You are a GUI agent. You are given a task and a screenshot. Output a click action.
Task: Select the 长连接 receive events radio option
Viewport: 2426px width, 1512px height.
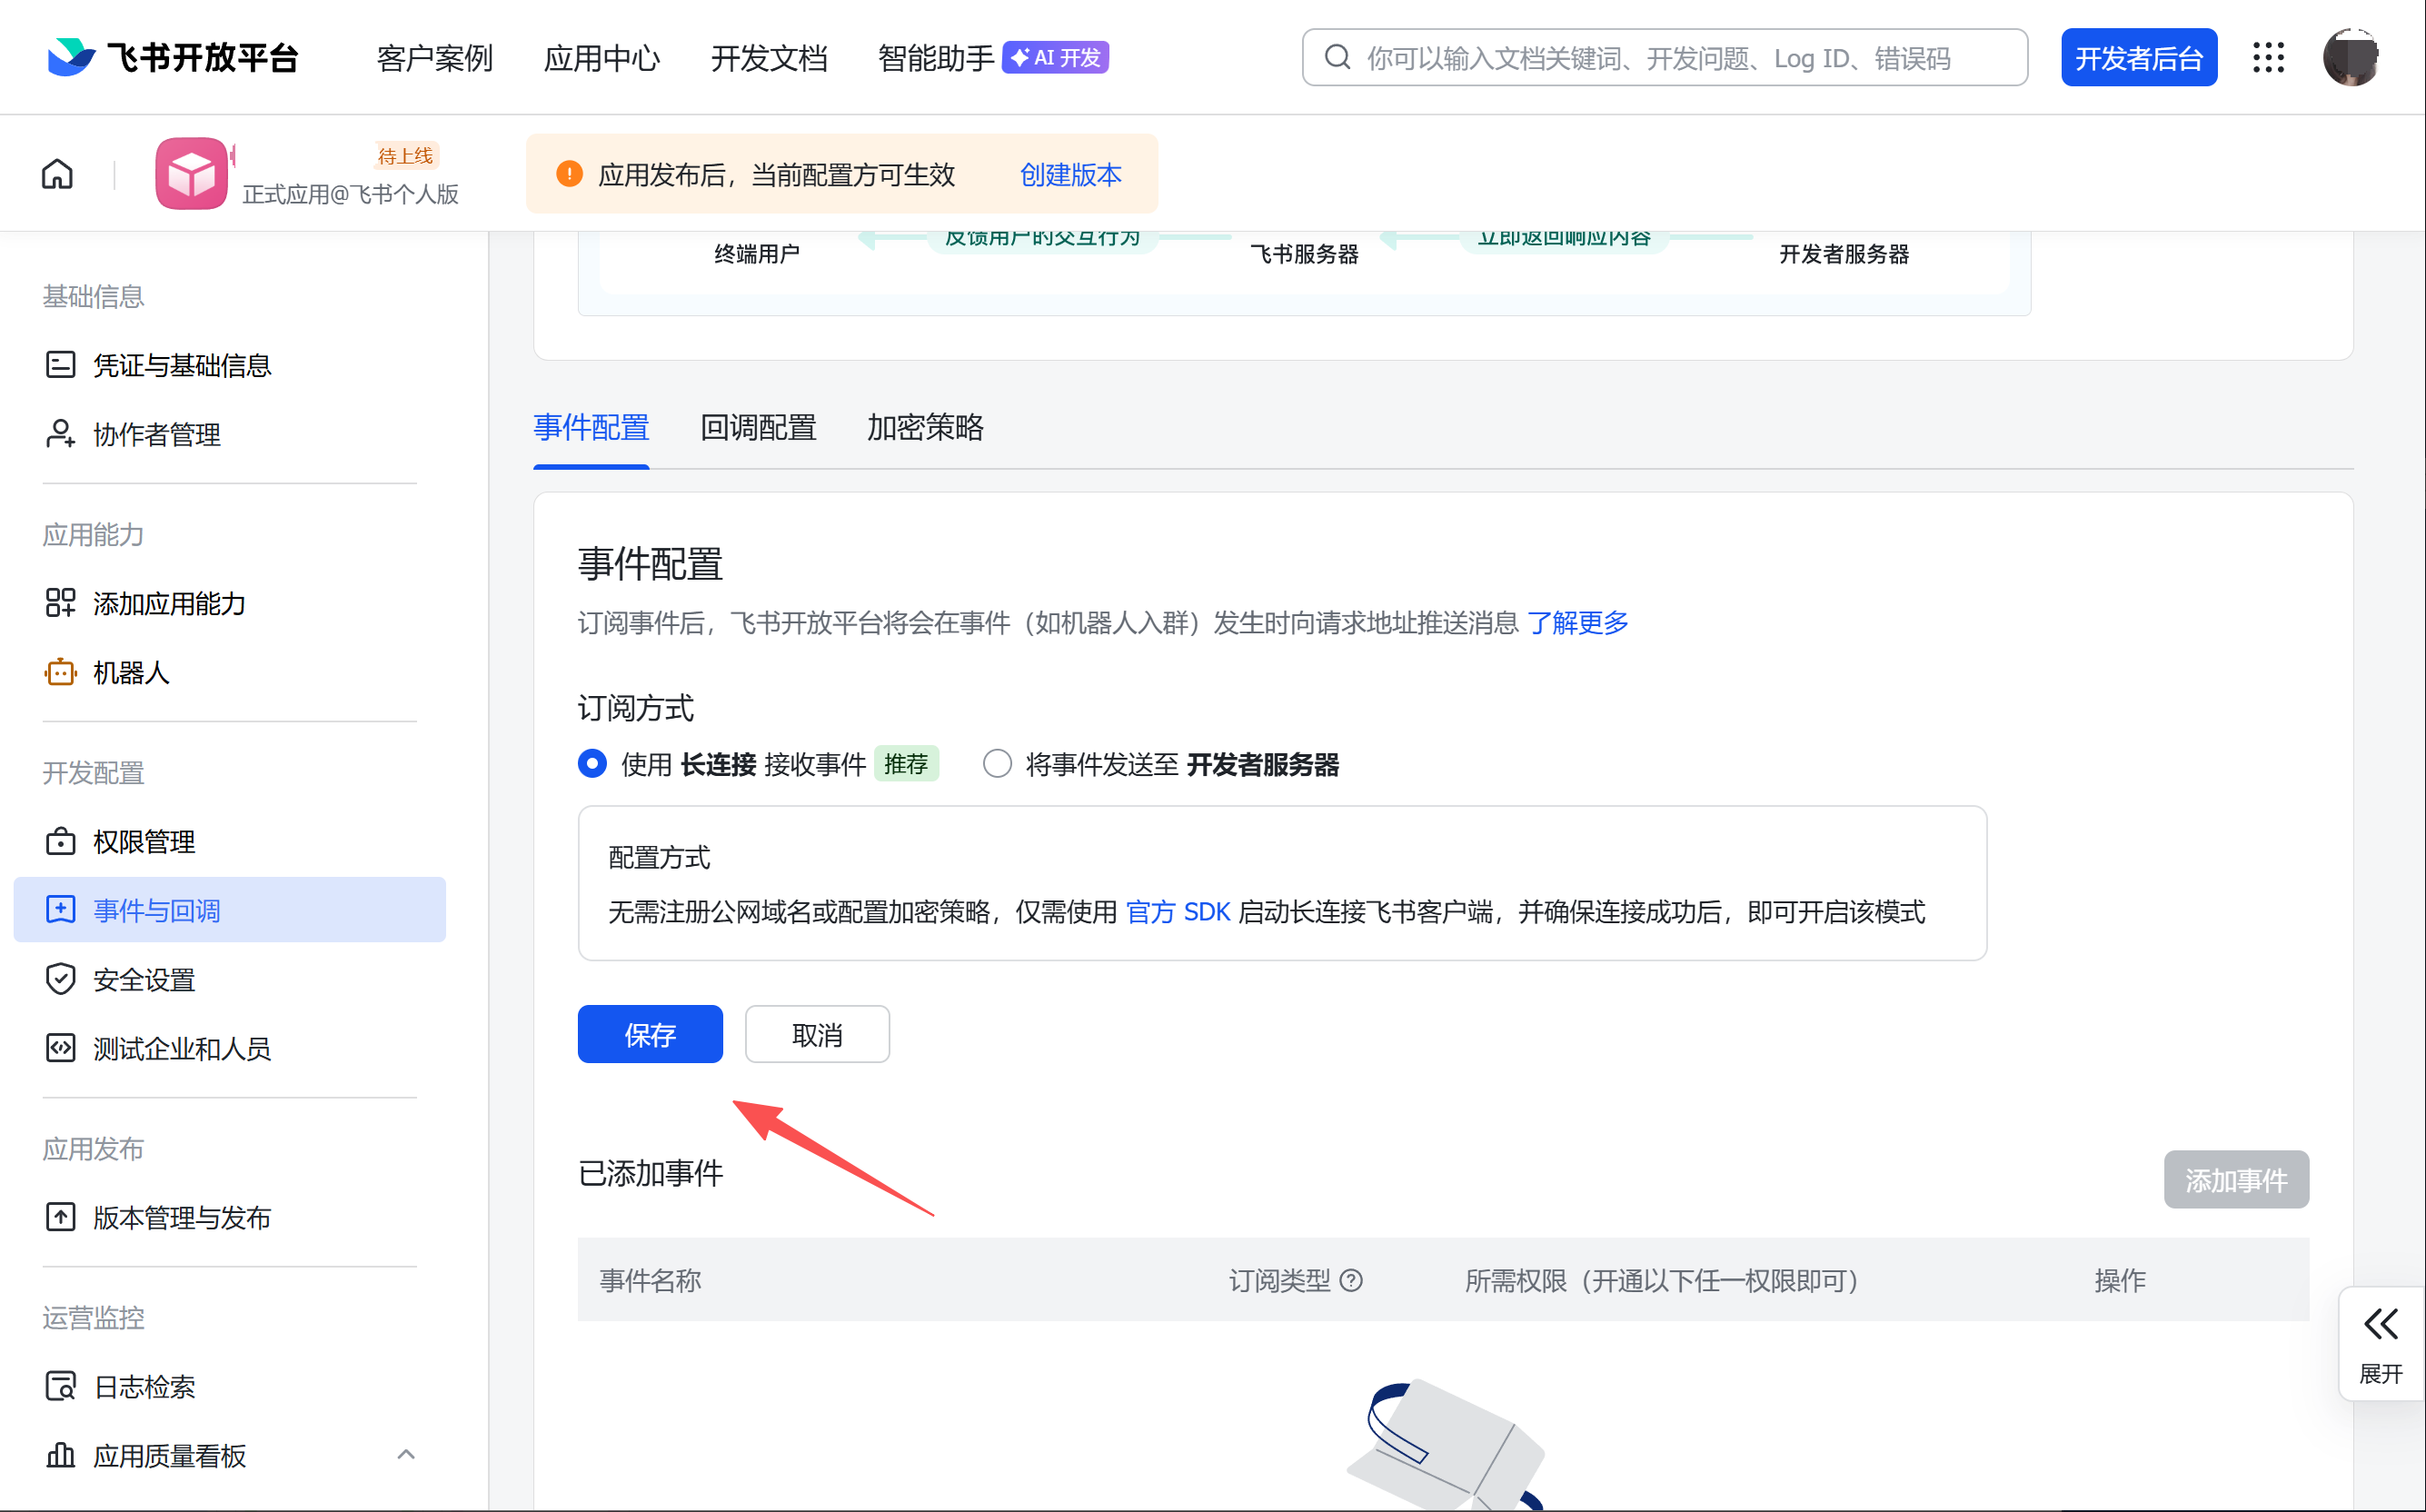(x=592, y=763)
